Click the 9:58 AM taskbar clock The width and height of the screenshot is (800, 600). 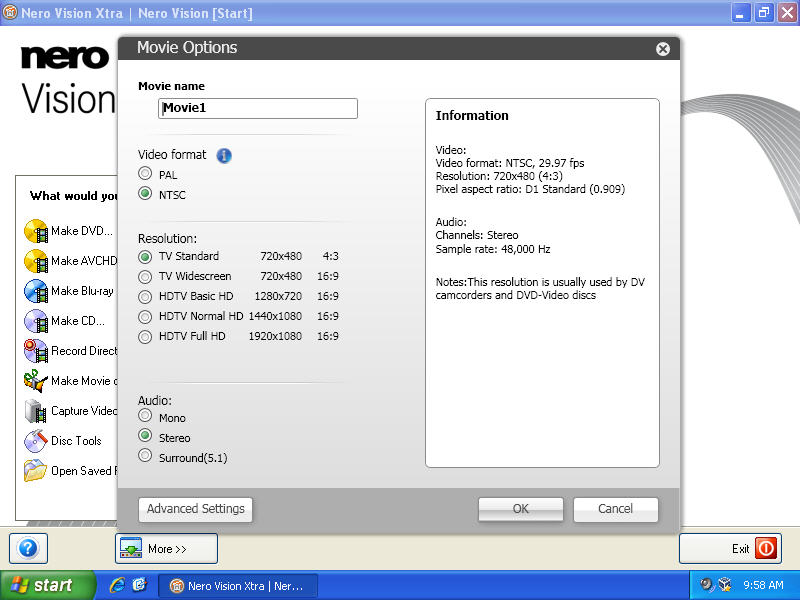coord(763,585)
